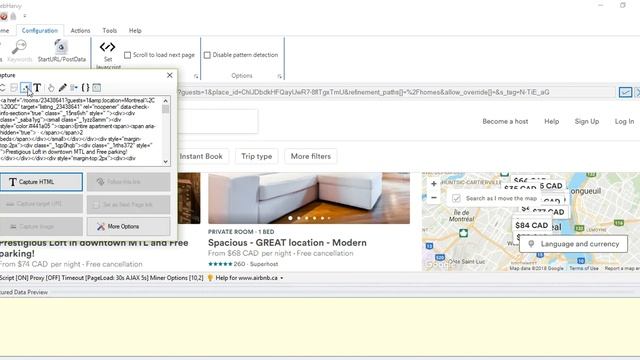
Task: Click the Capture HTML button
Action: [41, 182]
